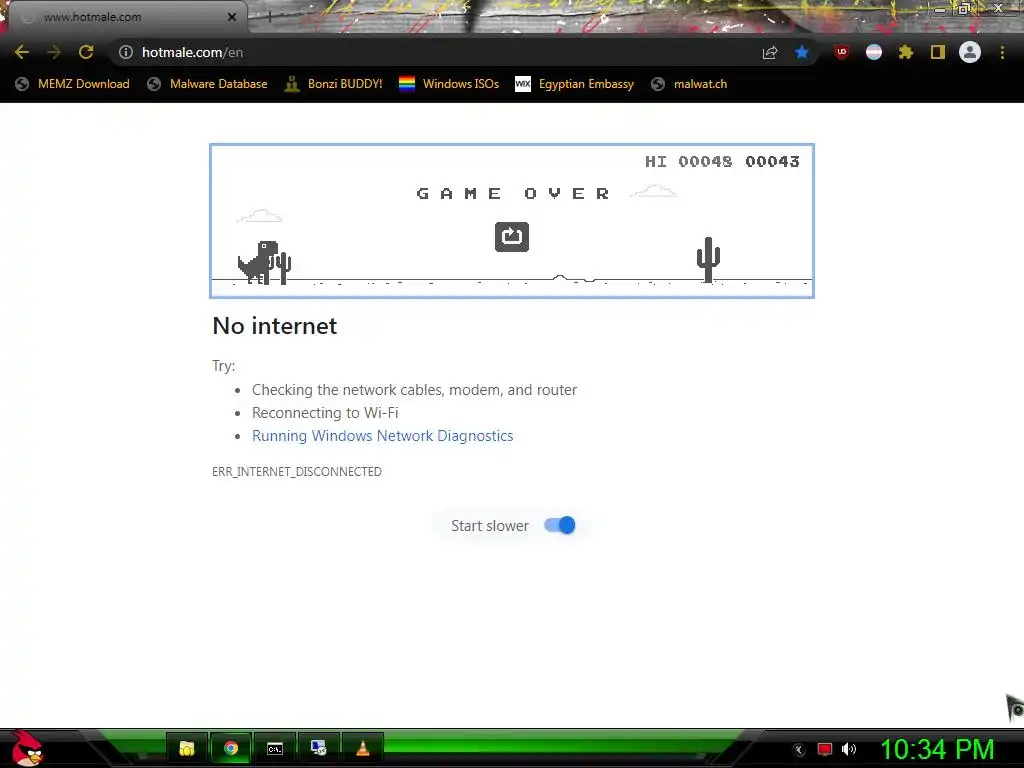1024x768 pixels.
Task: Open Chrome's three-dot menu
Action: [x=1002, y=52]
